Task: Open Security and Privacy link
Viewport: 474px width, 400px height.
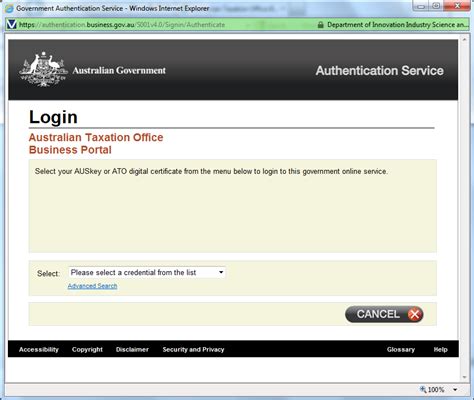Action: point(193,349)
